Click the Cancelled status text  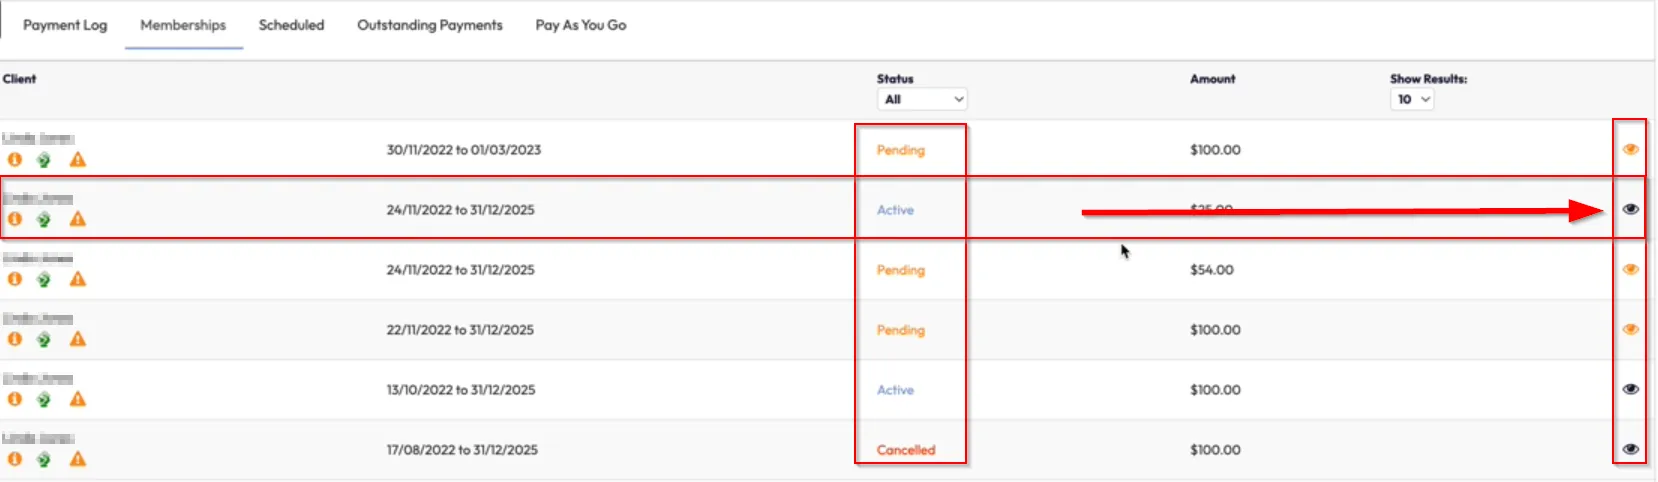(906, 450)
